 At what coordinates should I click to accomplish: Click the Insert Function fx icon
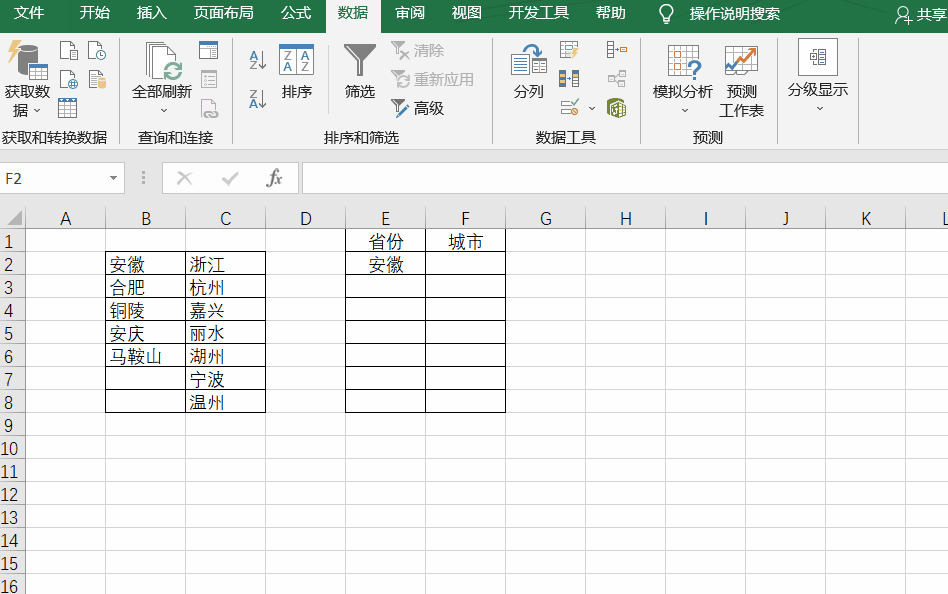[x=274, y=178]
